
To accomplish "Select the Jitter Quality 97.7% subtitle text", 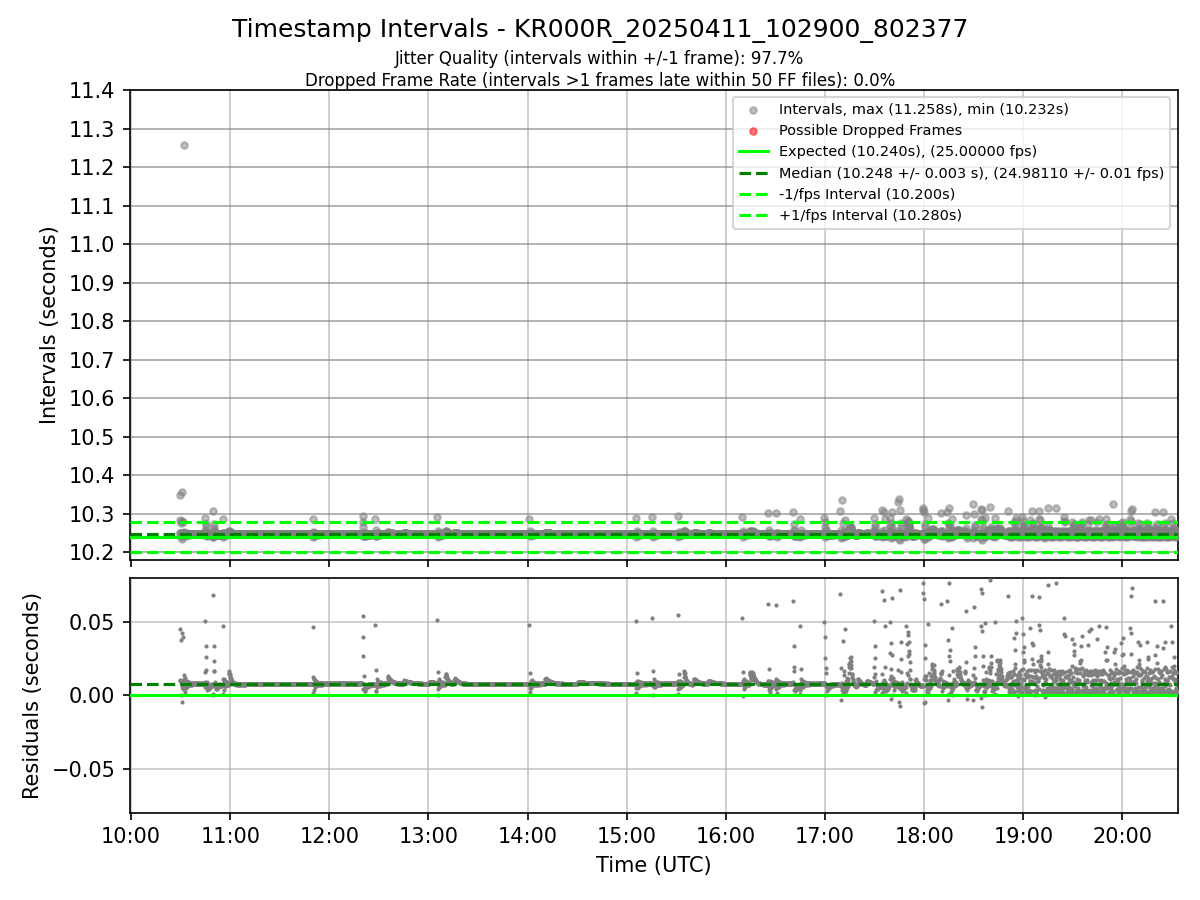I will click(x=599, y=59).
